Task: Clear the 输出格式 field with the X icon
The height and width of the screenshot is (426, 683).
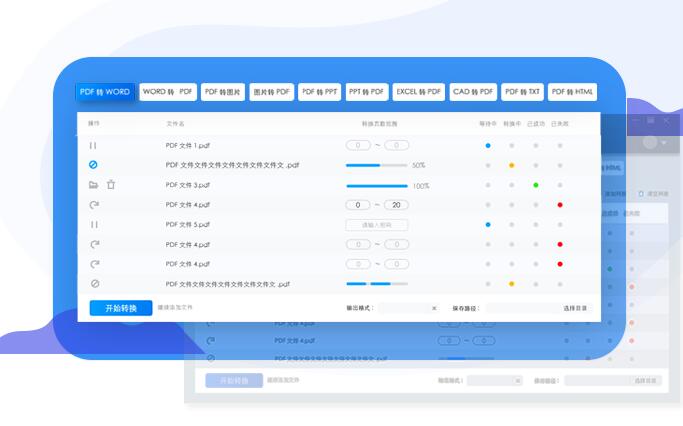Action: click(434, 308)
